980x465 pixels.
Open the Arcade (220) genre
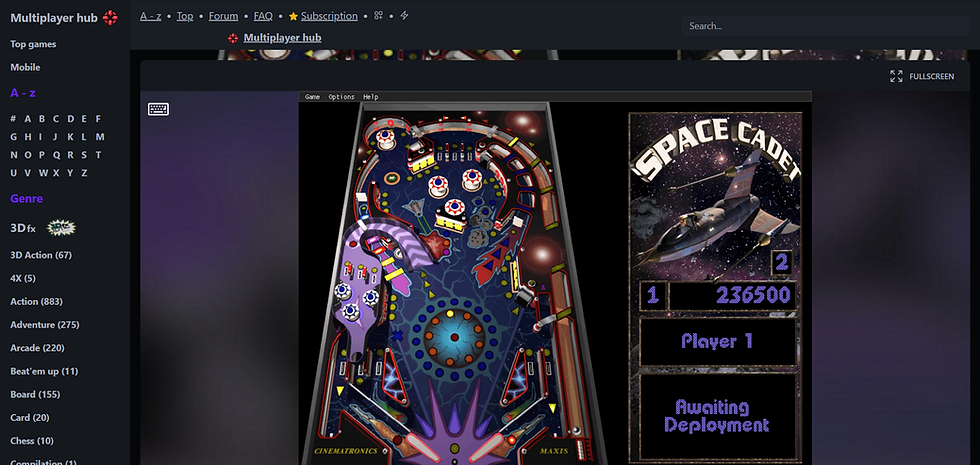coord(38,348)
